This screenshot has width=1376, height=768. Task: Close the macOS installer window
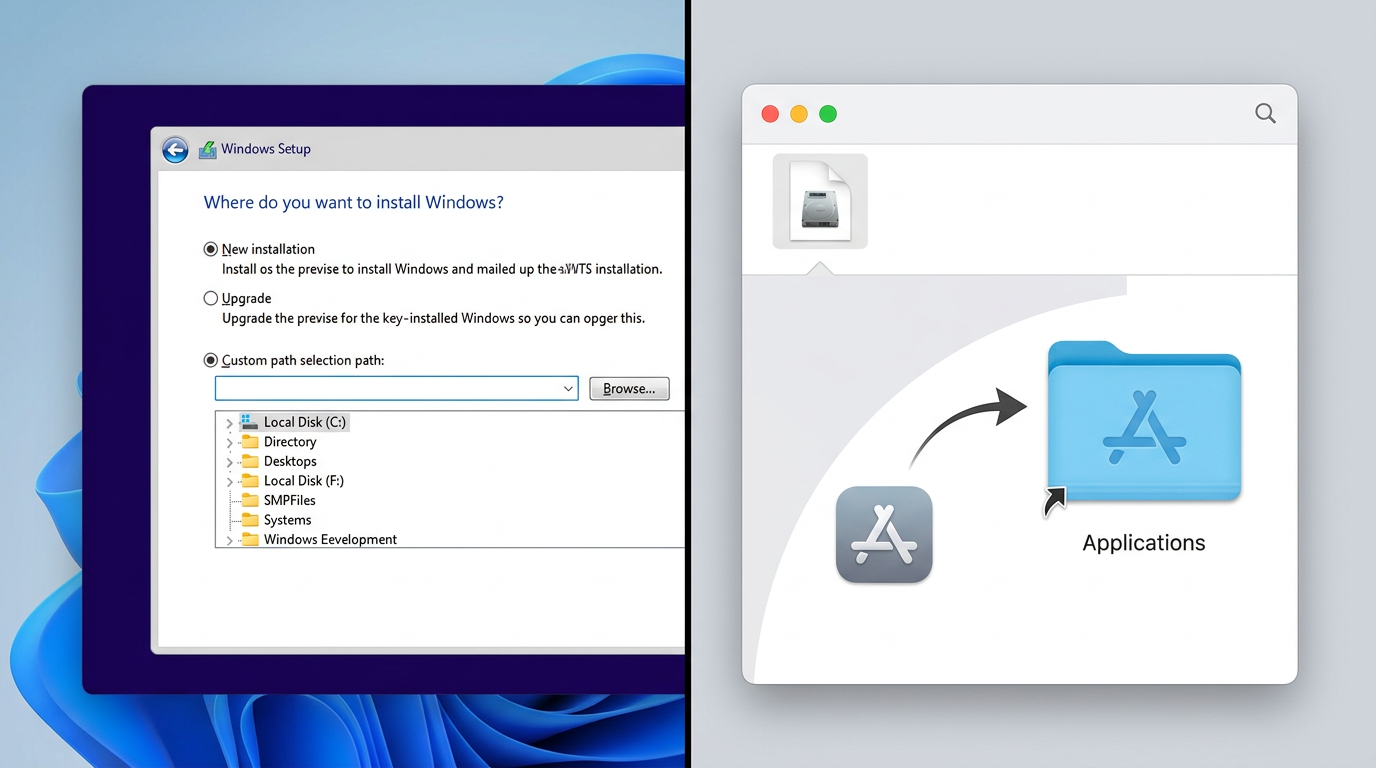[770, 114]
